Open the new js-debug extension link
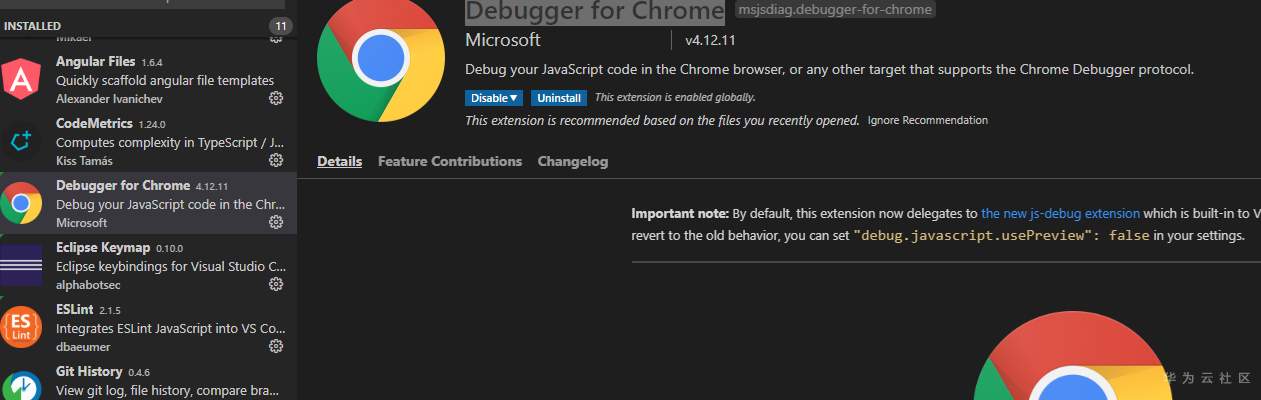Viewport: 1261px width, 400px height. click(x=1060, y=213)
